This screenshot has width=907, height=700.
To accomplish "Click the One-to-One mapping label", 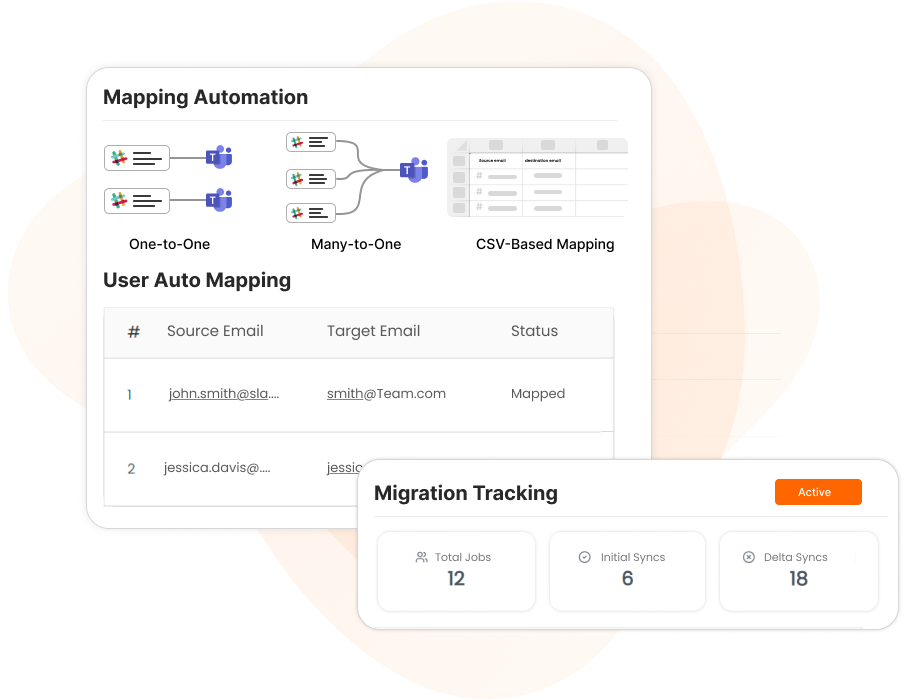I will (169, 243).
